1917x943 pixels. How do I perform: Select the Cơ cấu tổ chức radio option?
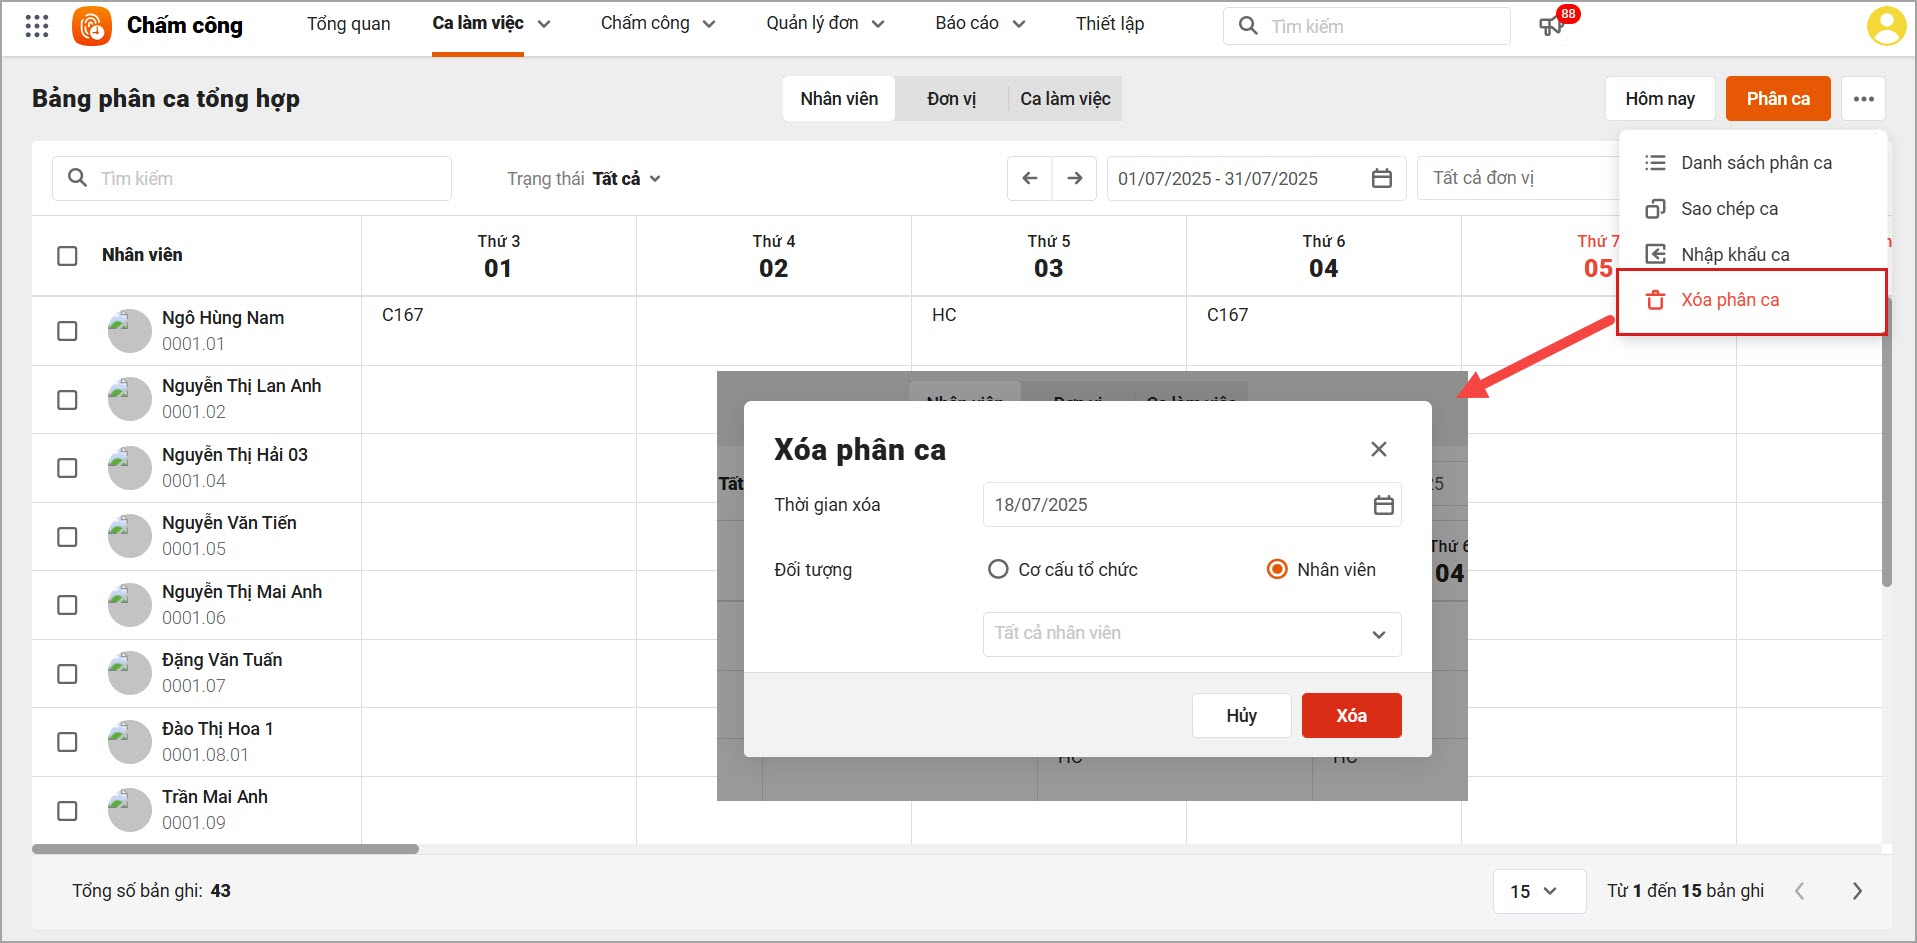[997, 569]
